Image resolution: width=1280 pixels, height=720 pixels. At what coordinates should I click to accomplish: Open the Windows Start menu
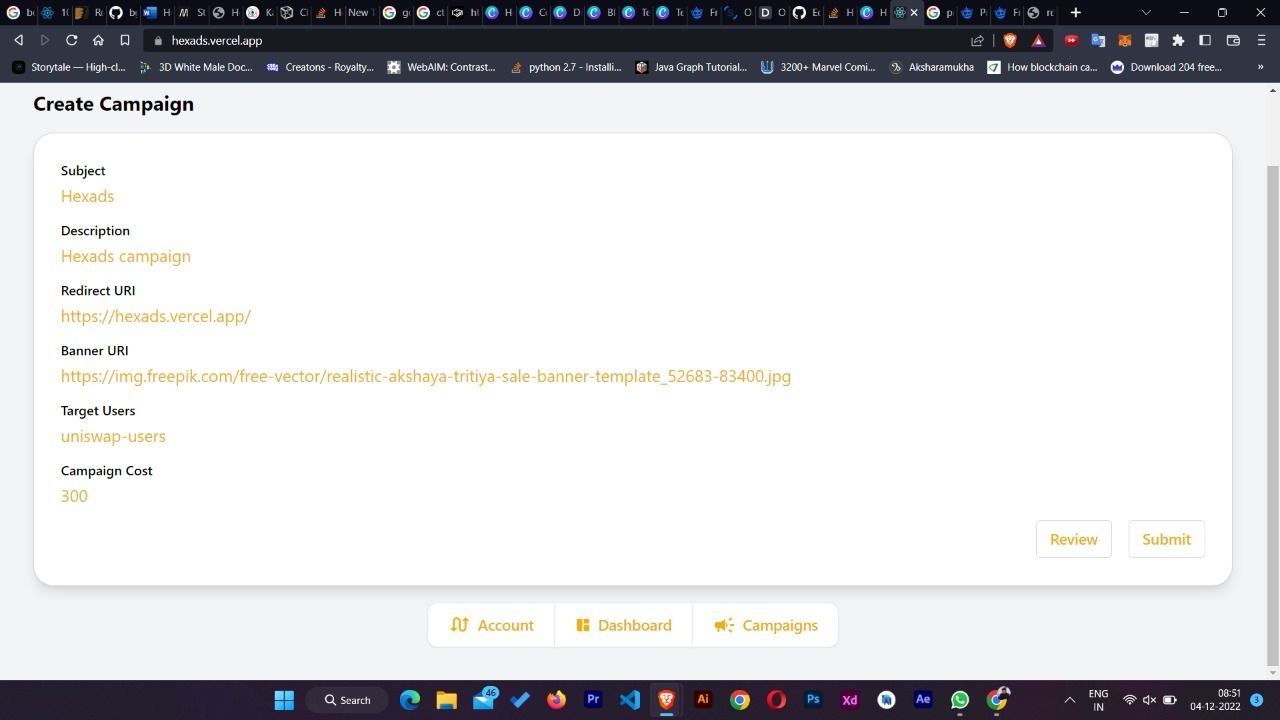284,700
